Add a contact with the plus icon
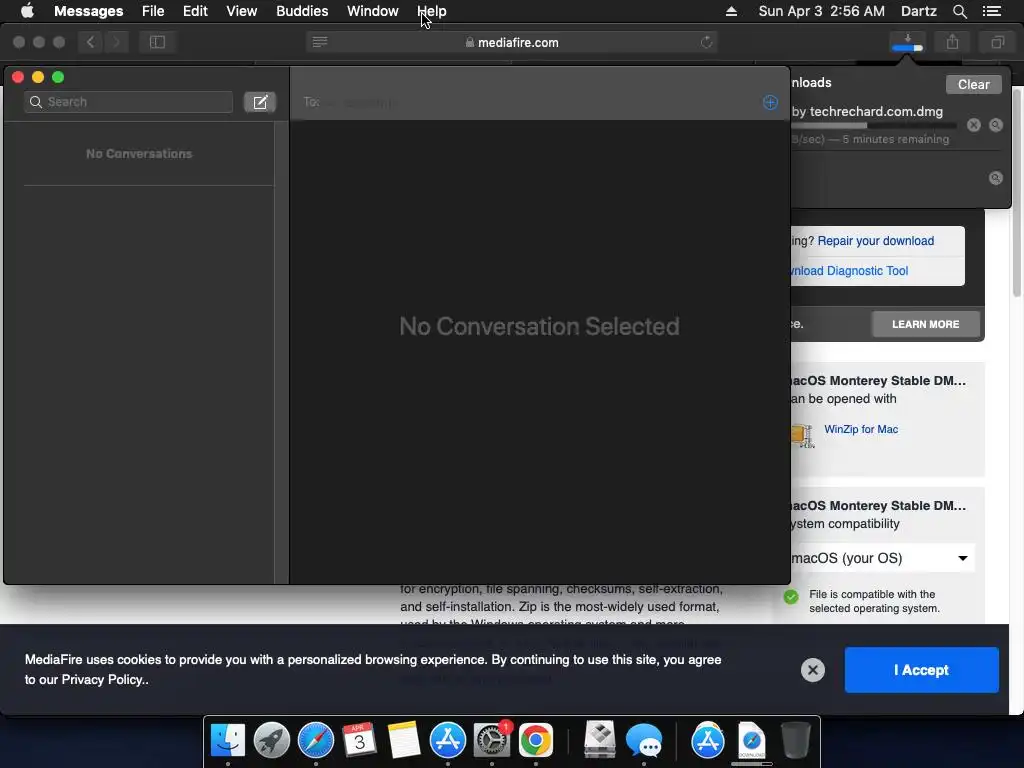The width and height of the screenshot is (1024, 768). (770, 103)
